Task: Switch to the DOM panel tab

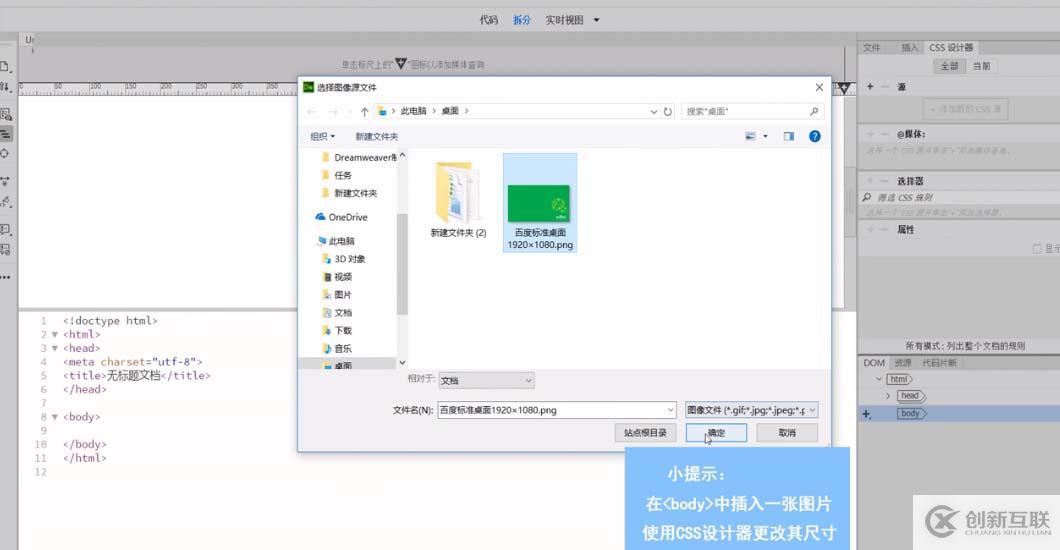Action: point(873,363)
